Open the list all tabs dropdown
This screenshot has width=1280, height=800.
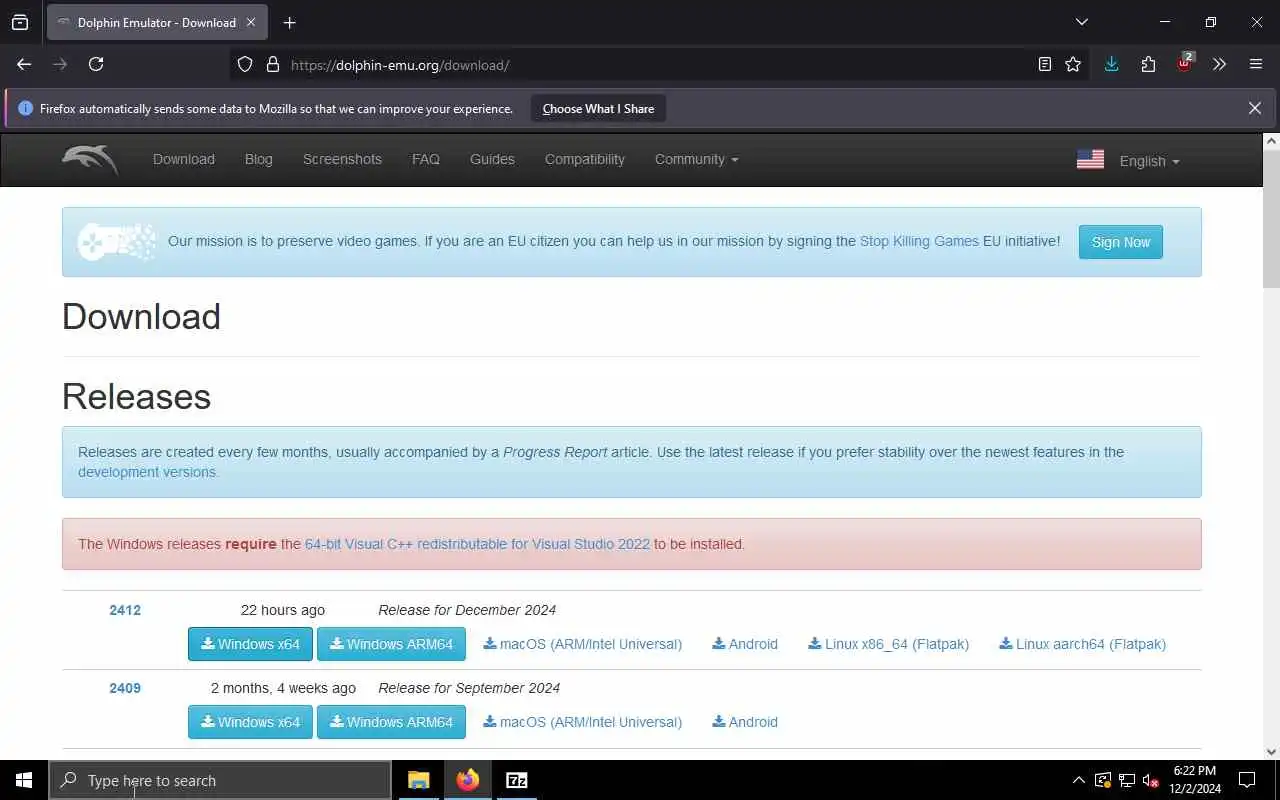click(1082, 22)
